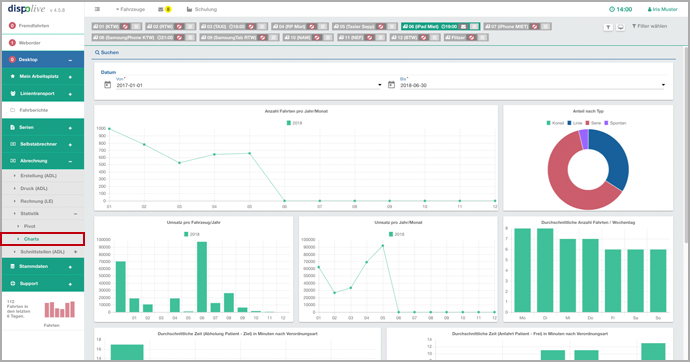The image size is (690, 362).
Task: Click red blocked icon on 11 (NEF)
Action: pyautogui.click(x=370, y=38)
